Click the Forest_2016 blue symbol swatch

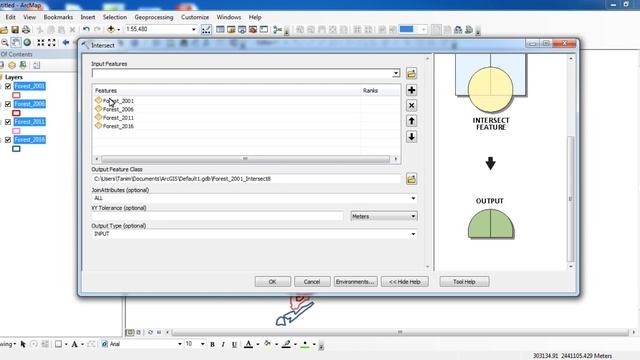pyautogui.click(x=16, y=149)
